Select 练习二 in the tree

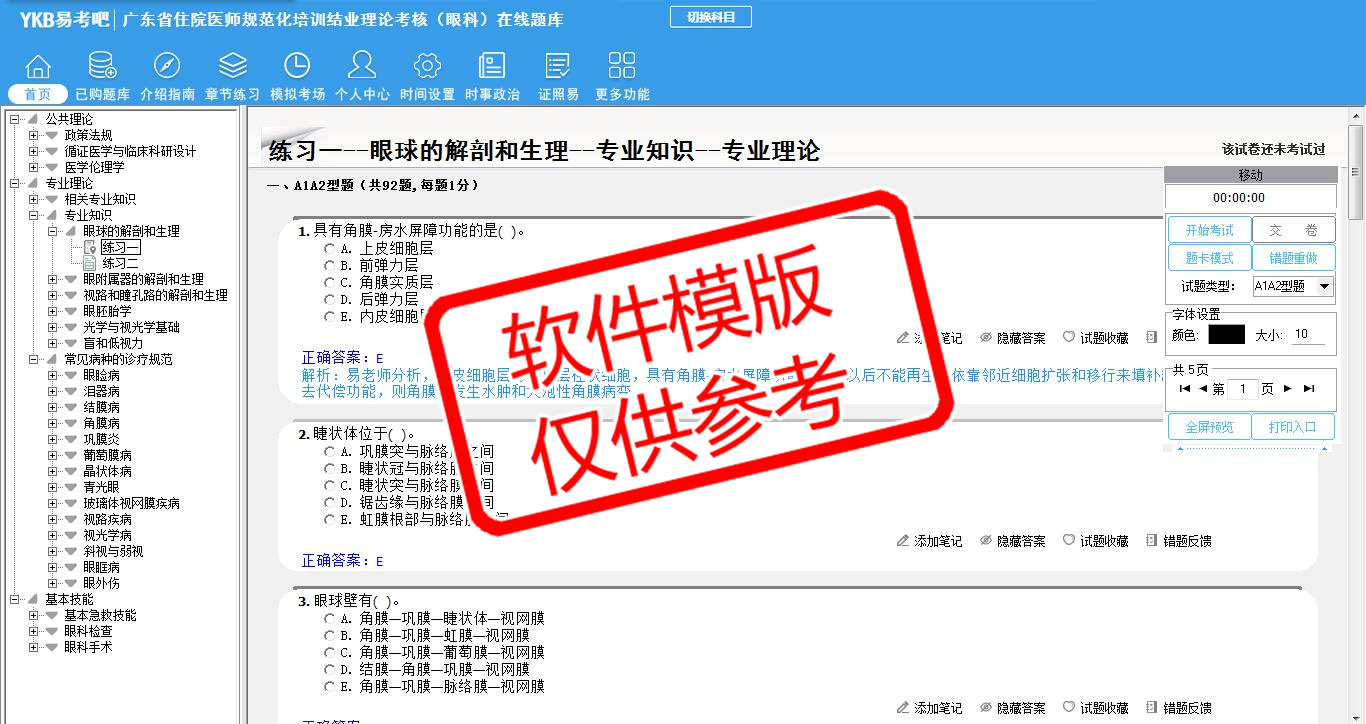[120, 263]
